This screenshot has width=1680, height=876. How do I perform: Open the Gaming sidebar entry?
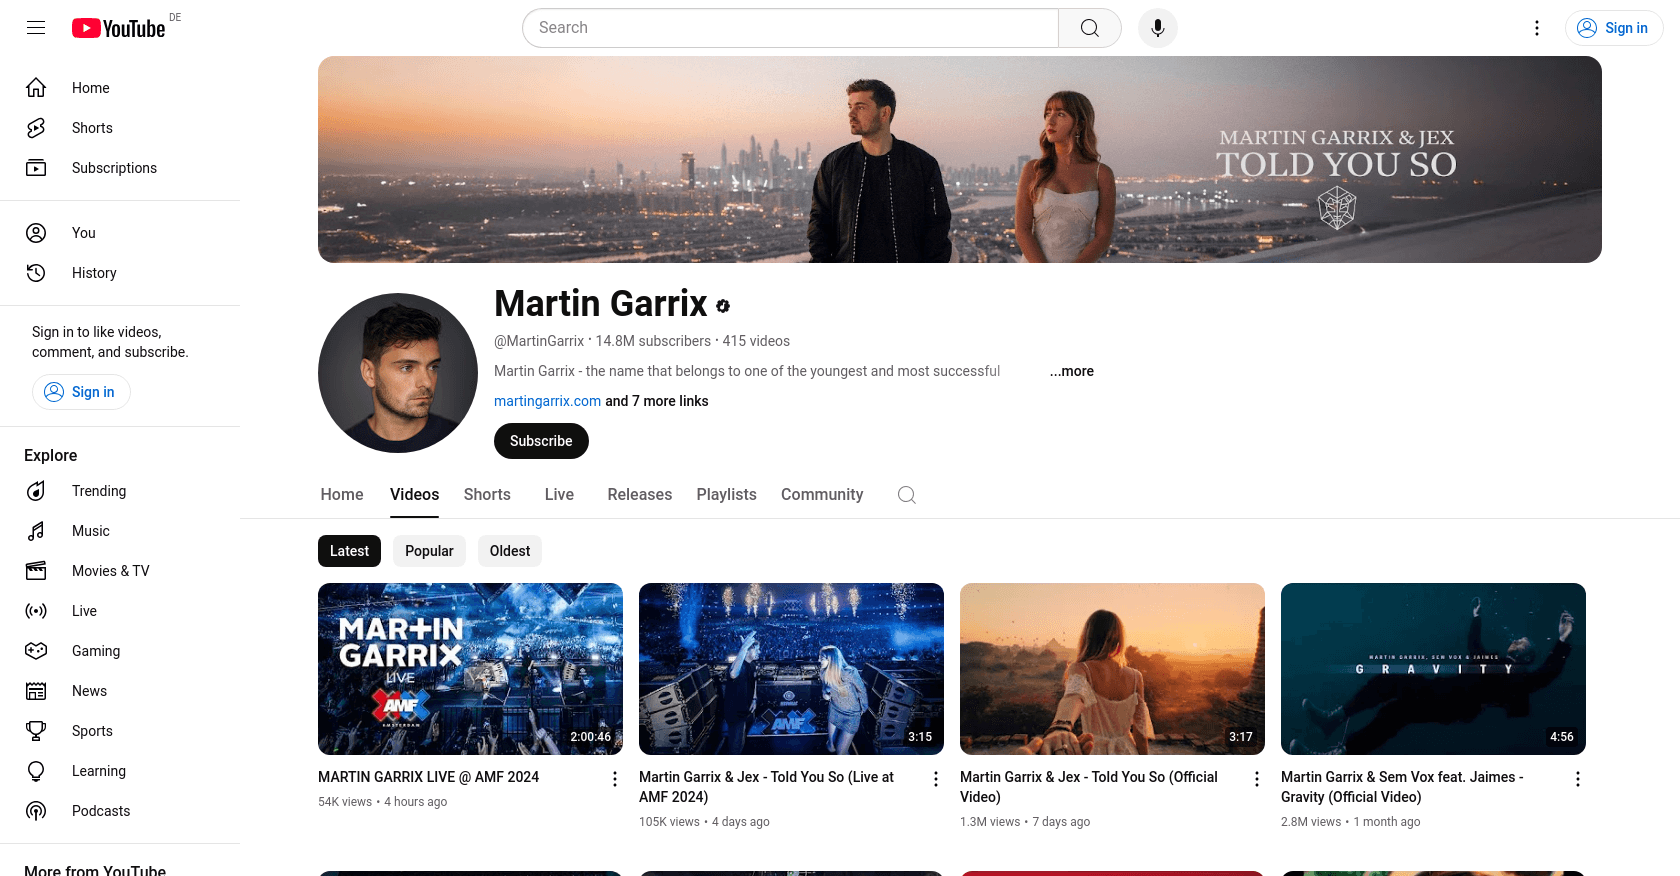[96, 651]
